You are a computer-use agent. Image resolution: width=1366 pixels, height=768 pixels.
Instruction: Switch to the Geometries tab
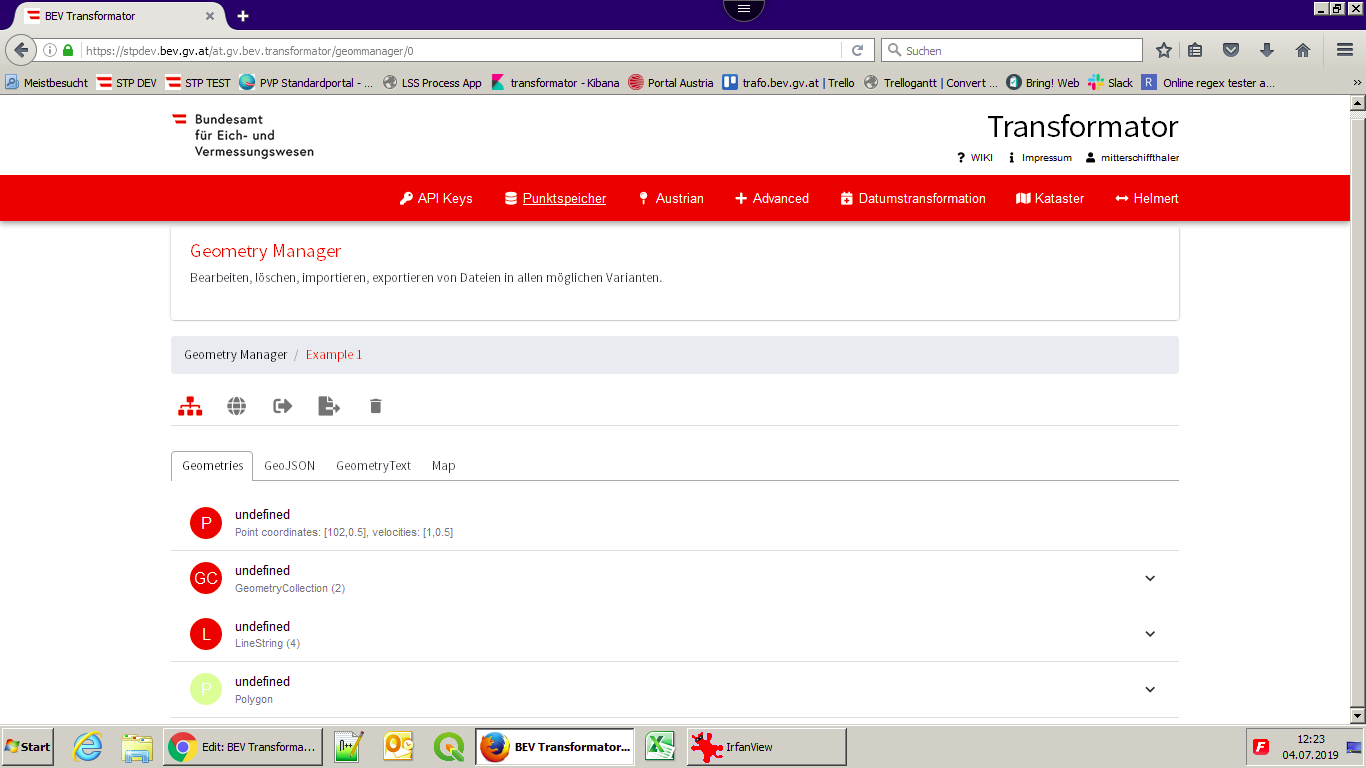(212, 466)
